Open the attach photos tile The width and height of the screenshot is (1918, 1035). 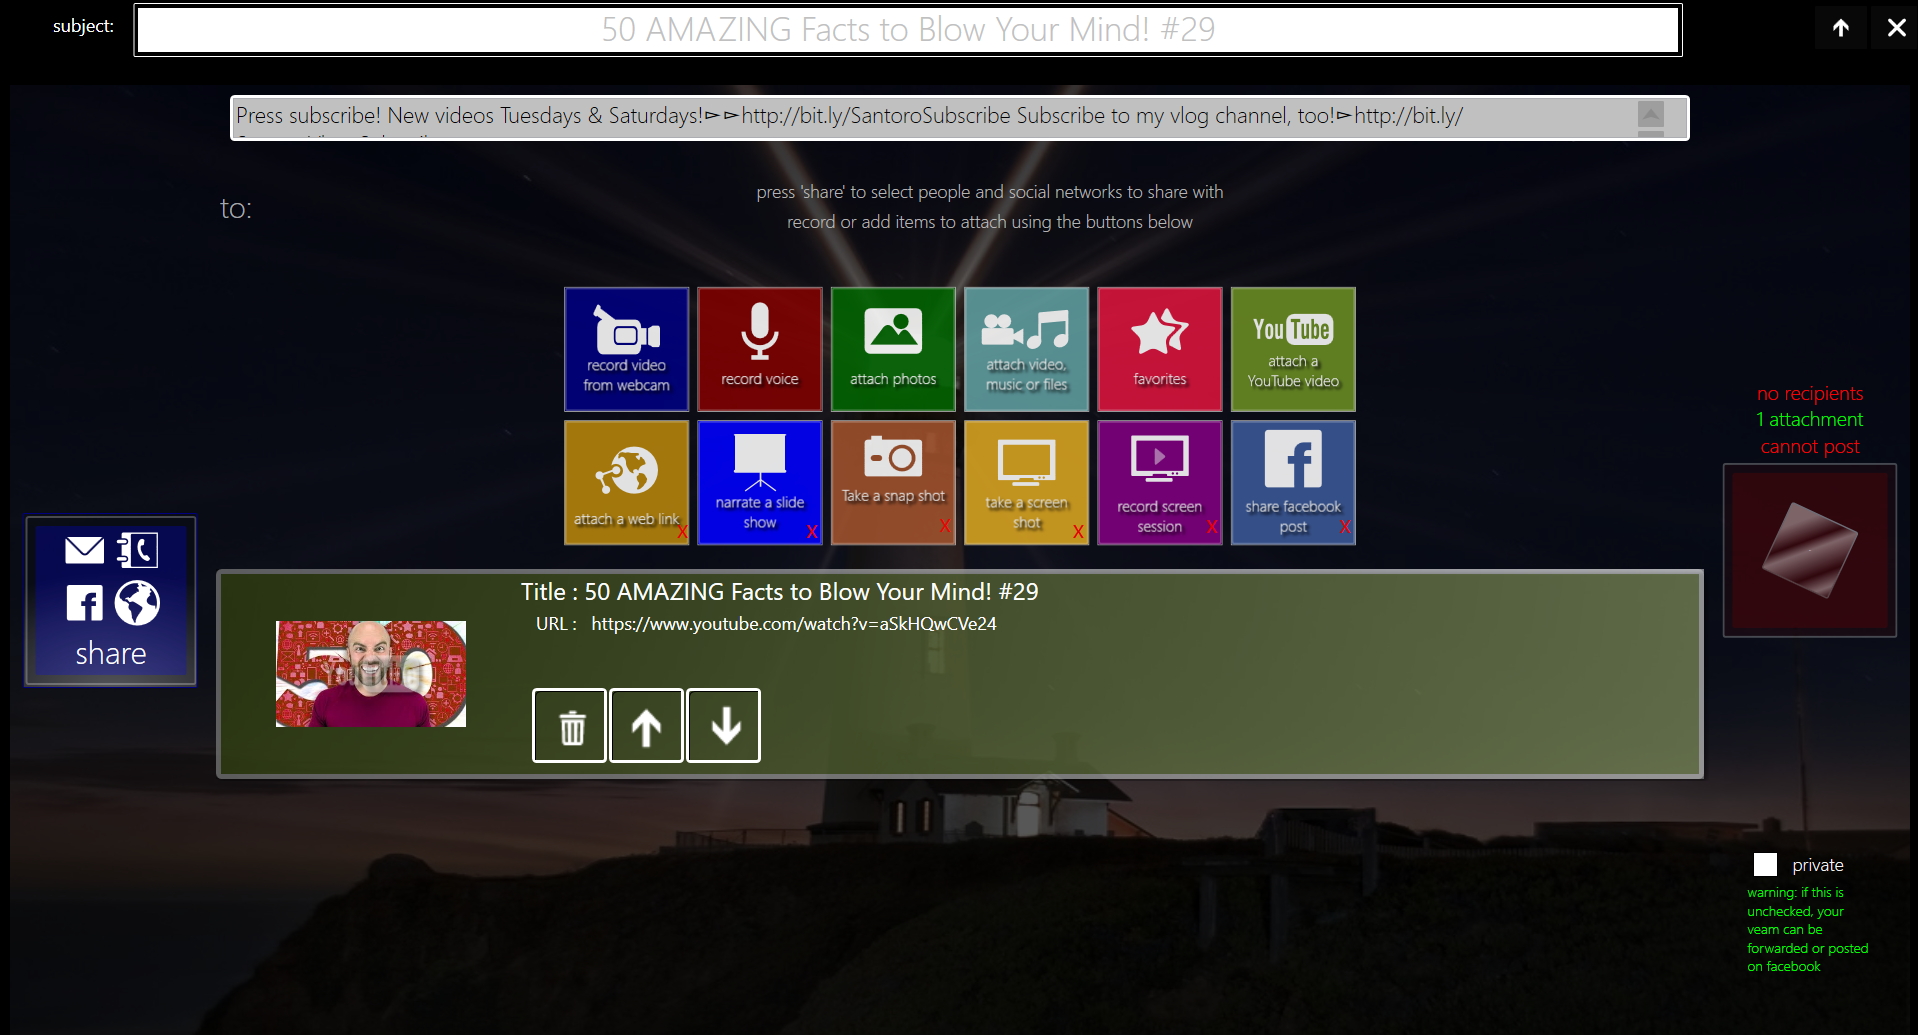[x=893, y=349]
